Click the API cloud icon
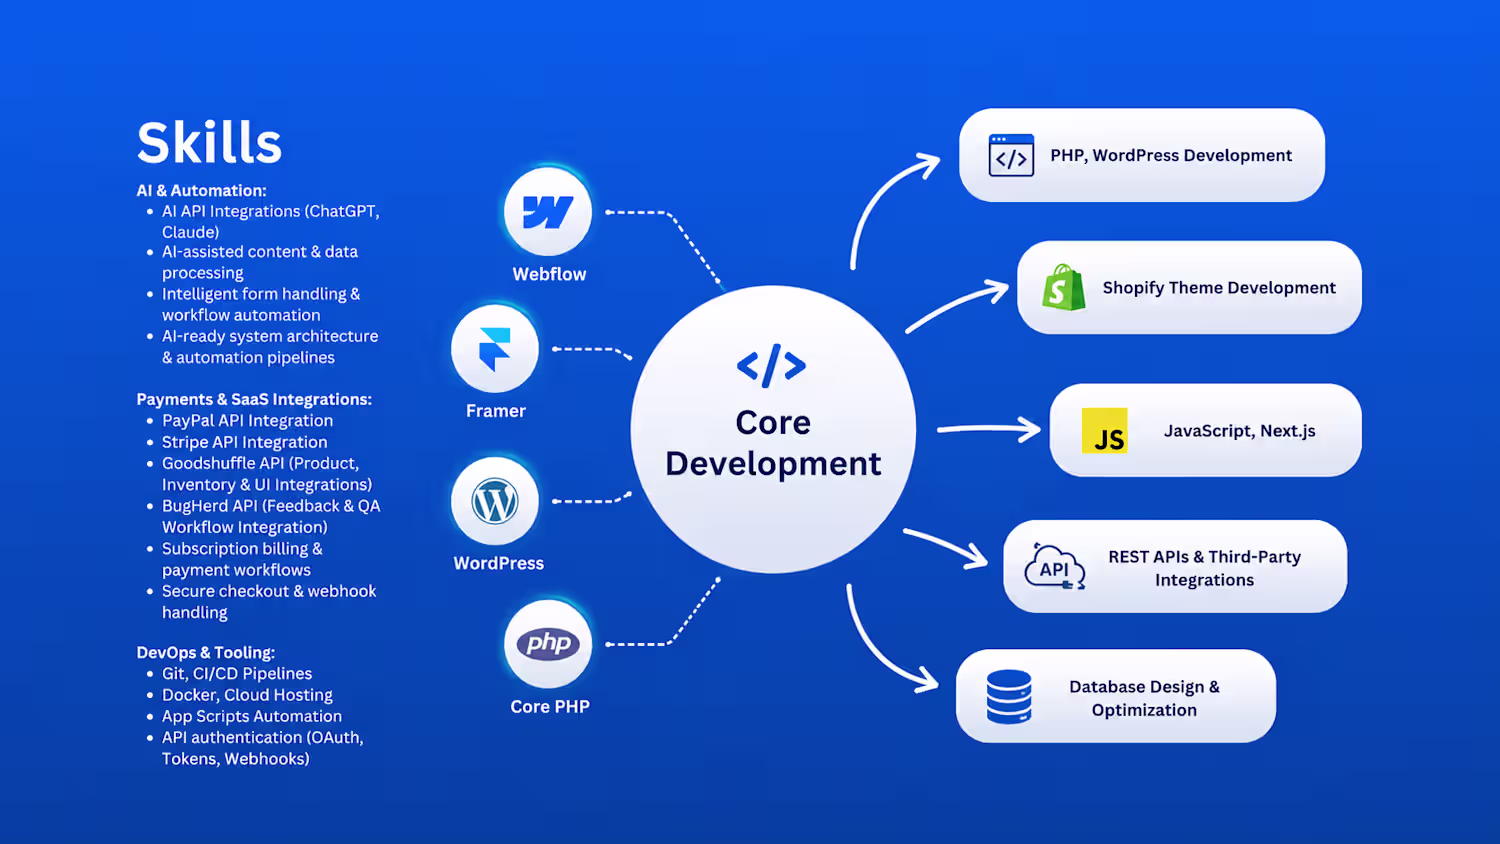The height and width of the screenshot is (844, 1500). click(1055, 567)
